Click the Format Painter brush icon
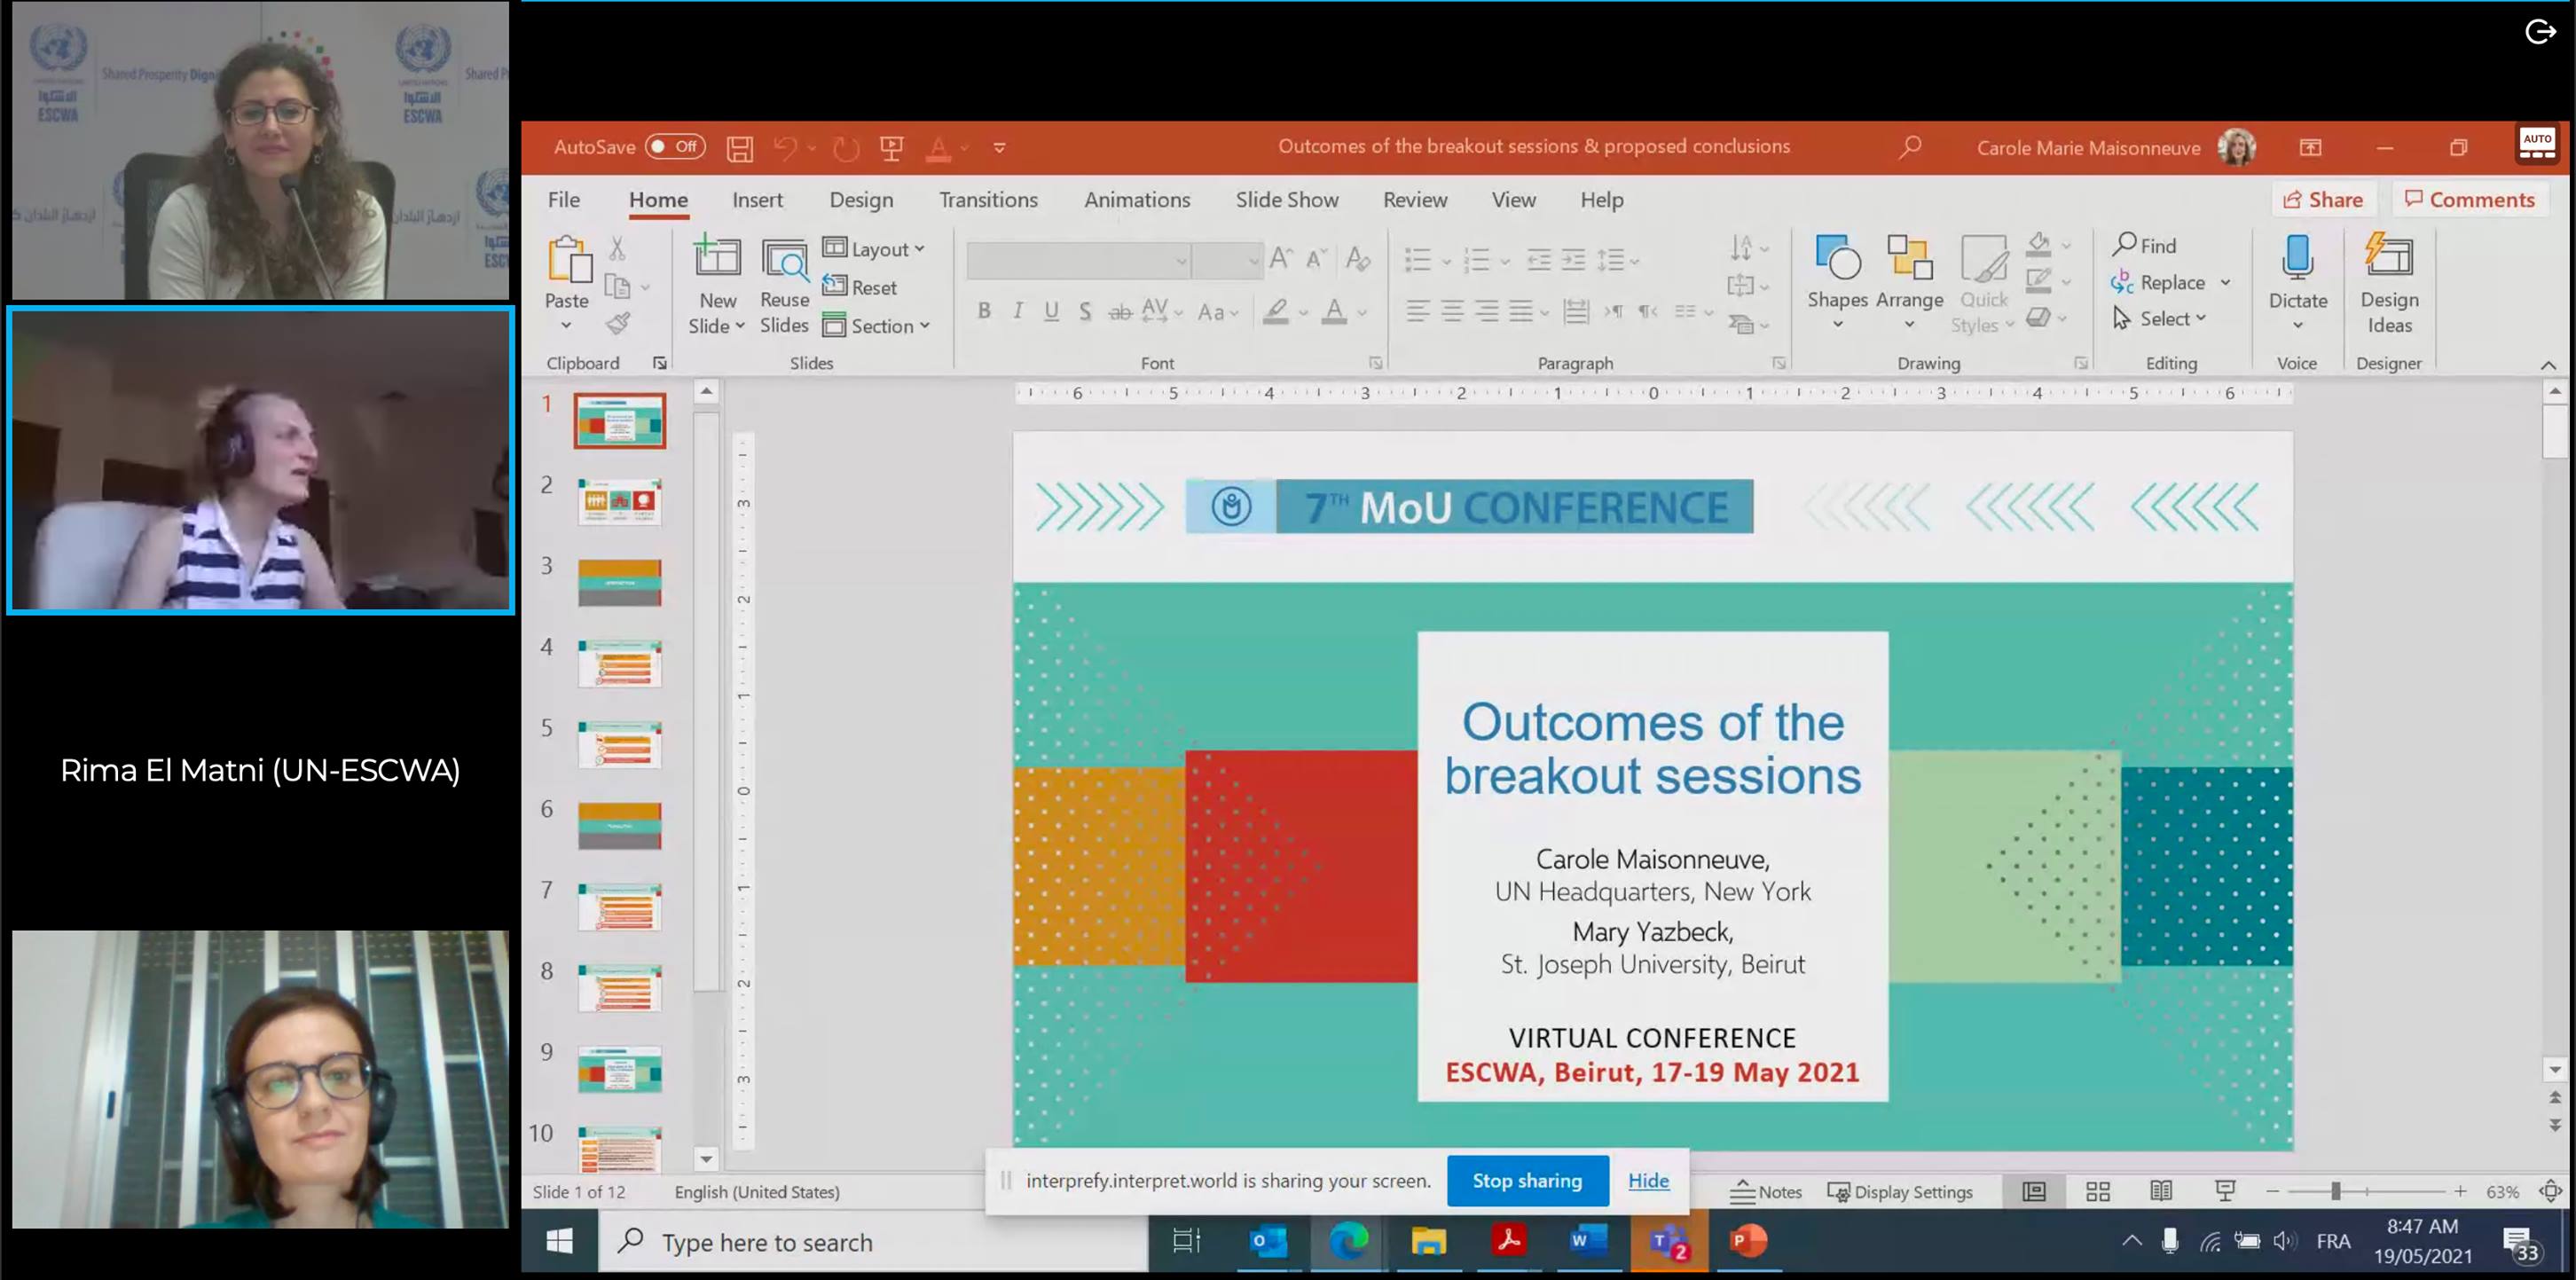Image resolution: width=2576 pixels, height=1280 pixels. pos(618,323)
